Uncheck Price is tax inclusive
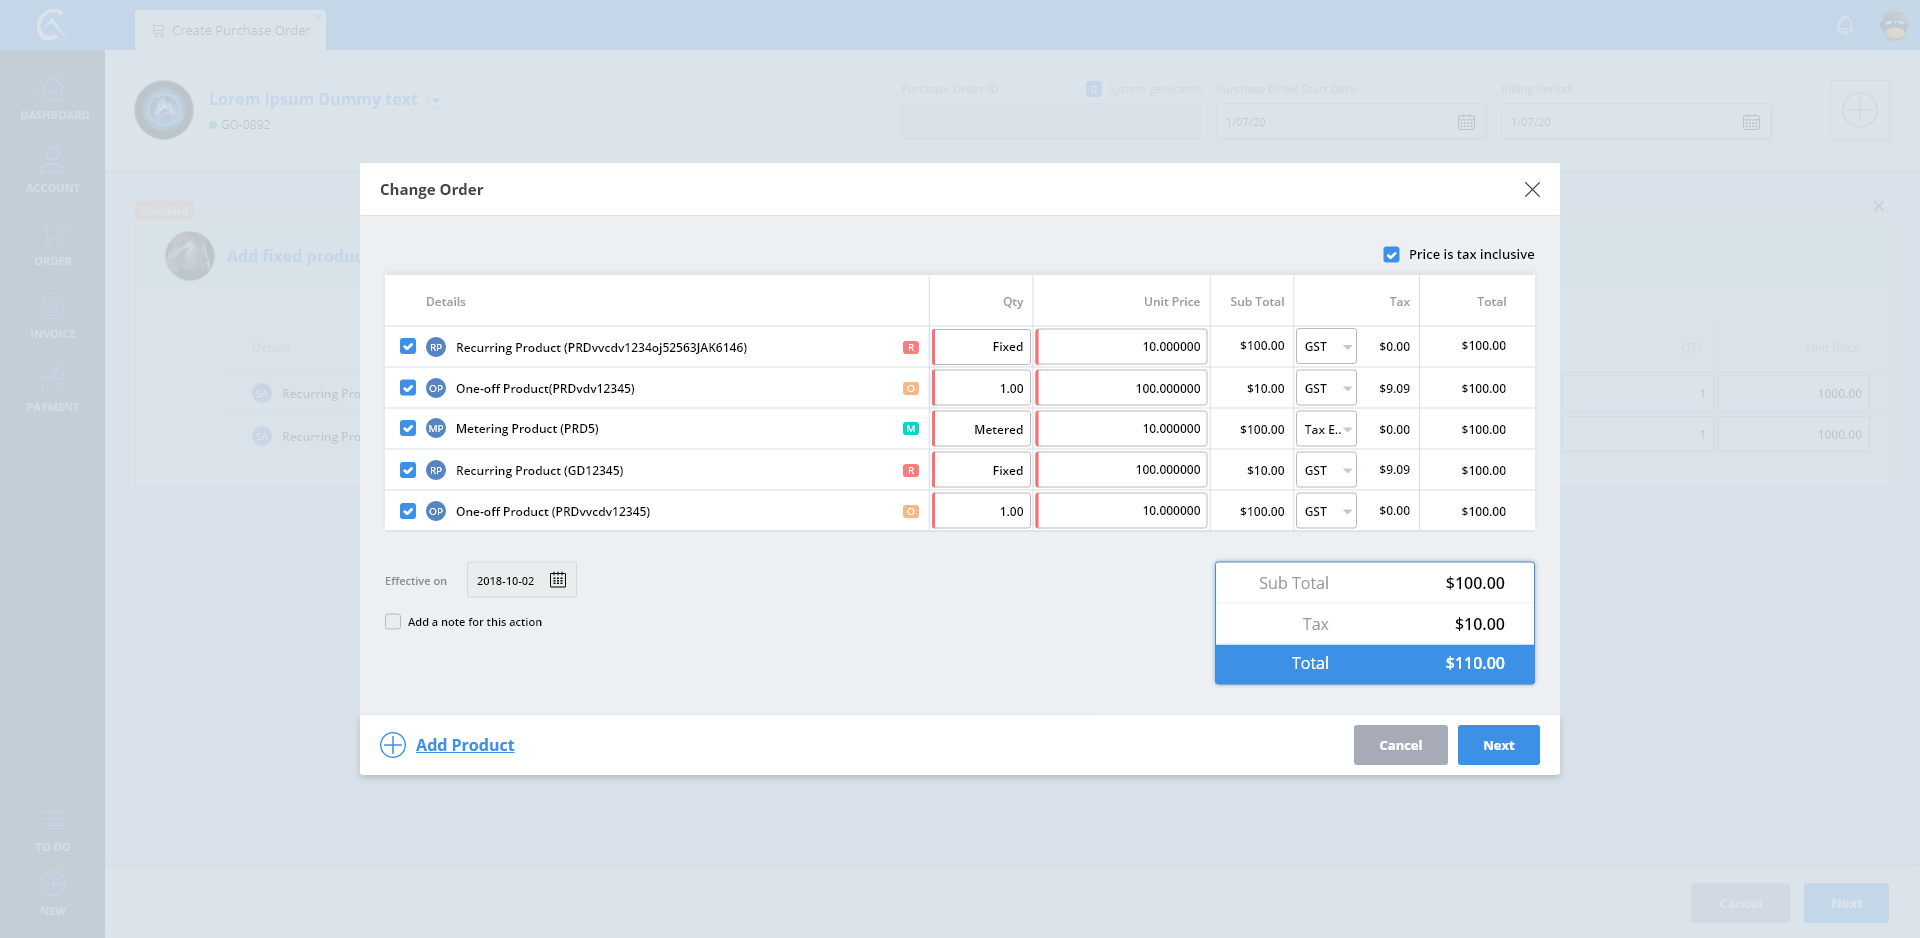The image size is (1920, 938). point(1391,255)
